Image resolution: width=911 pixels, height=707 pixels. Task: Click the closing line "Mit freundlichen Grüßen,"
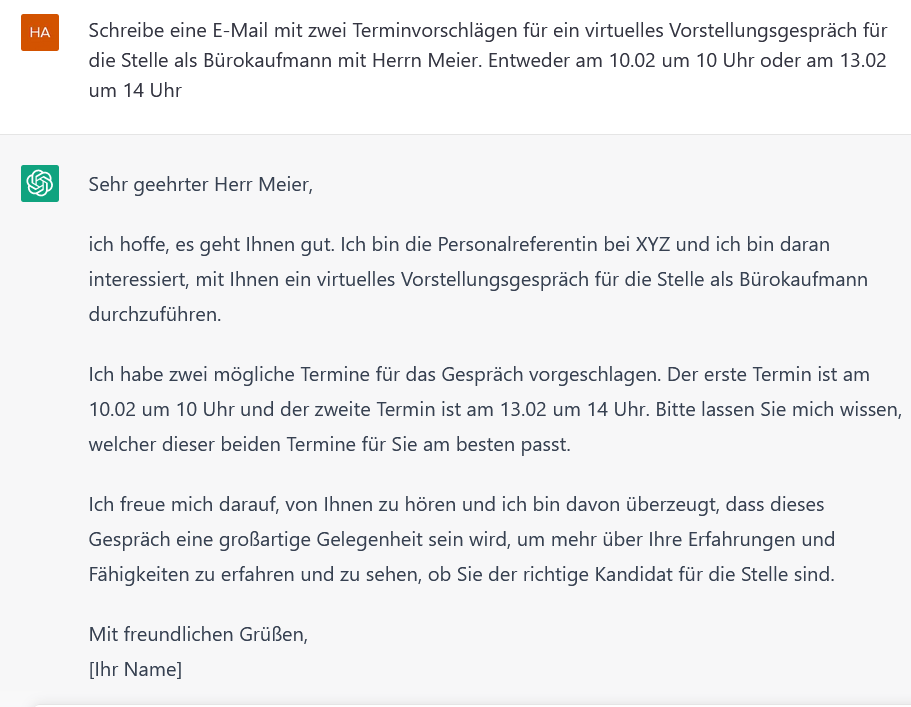[x=198, y=634]
